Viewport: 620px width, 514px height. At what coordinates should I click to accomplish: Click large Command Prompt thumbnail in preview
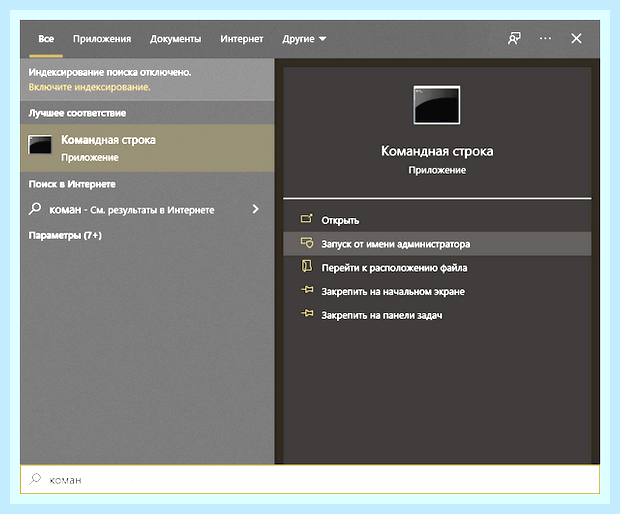437,105
